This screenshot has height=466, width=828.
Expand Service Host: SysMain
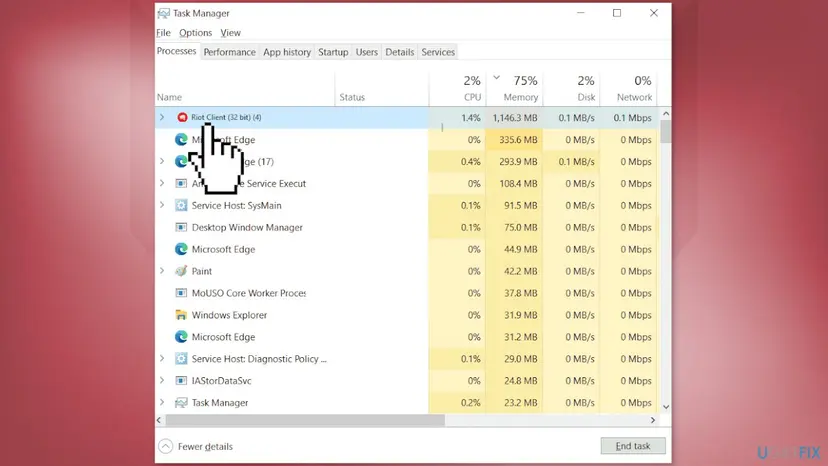pos(162,205)
